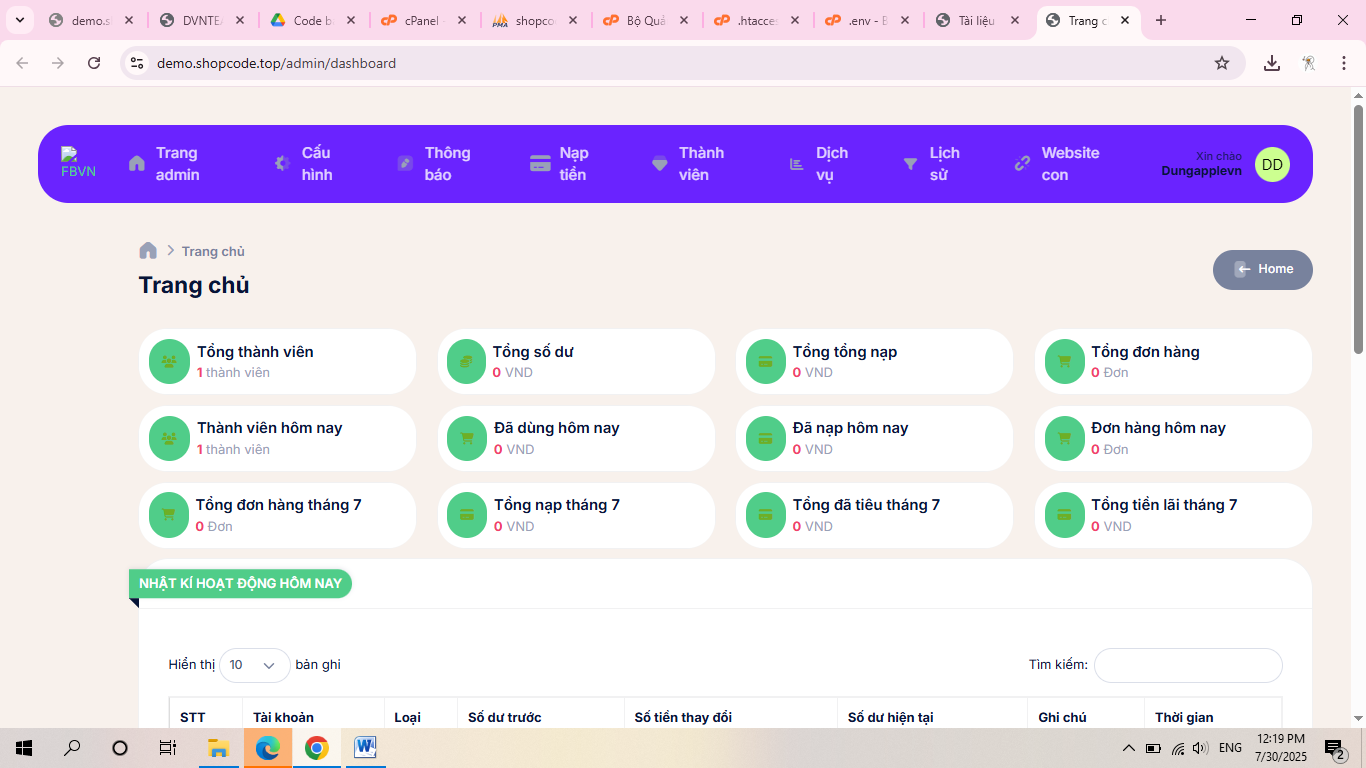The image size is (1366, 768).
Task: Click the card icon beside Tổng tổng nạp
Action: pos(766,362)
